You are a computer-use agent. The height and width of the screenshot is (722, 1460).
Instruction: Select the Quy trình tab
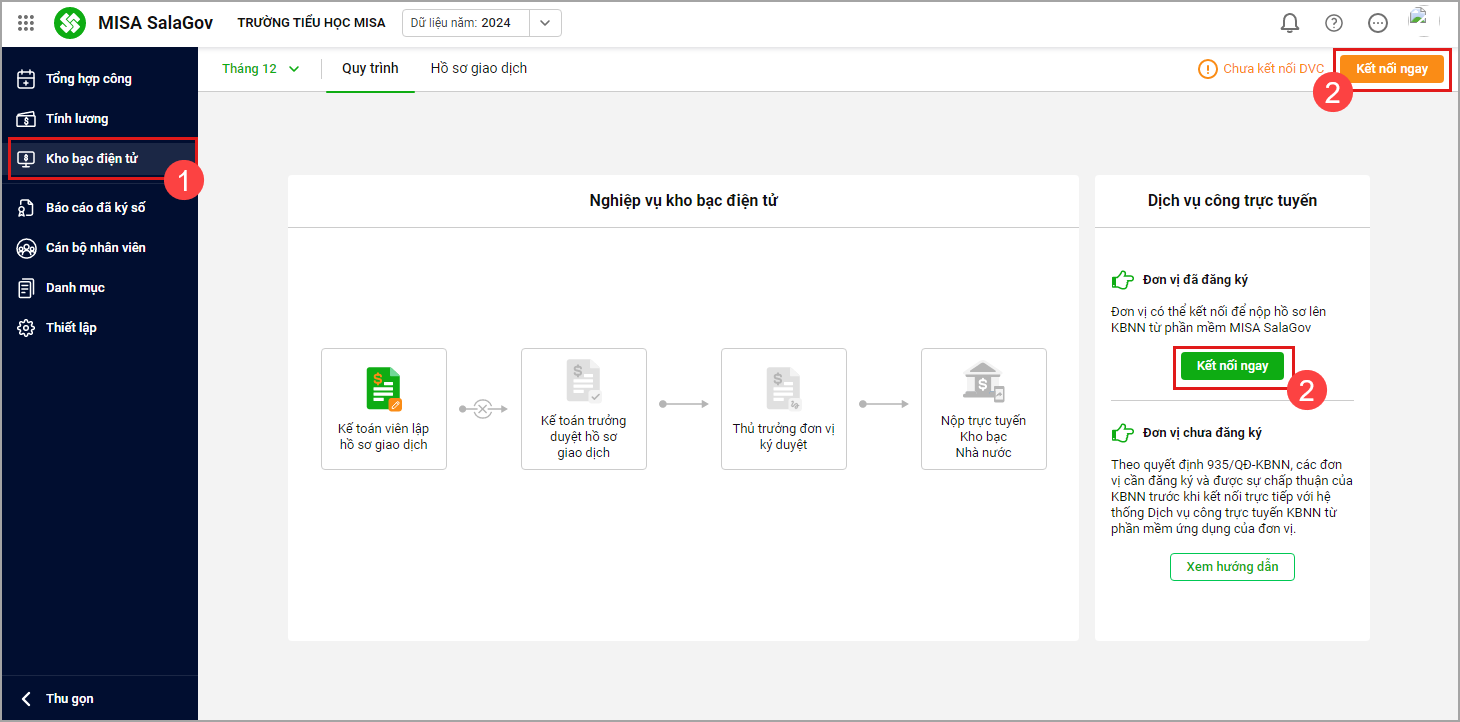(370, 69)
